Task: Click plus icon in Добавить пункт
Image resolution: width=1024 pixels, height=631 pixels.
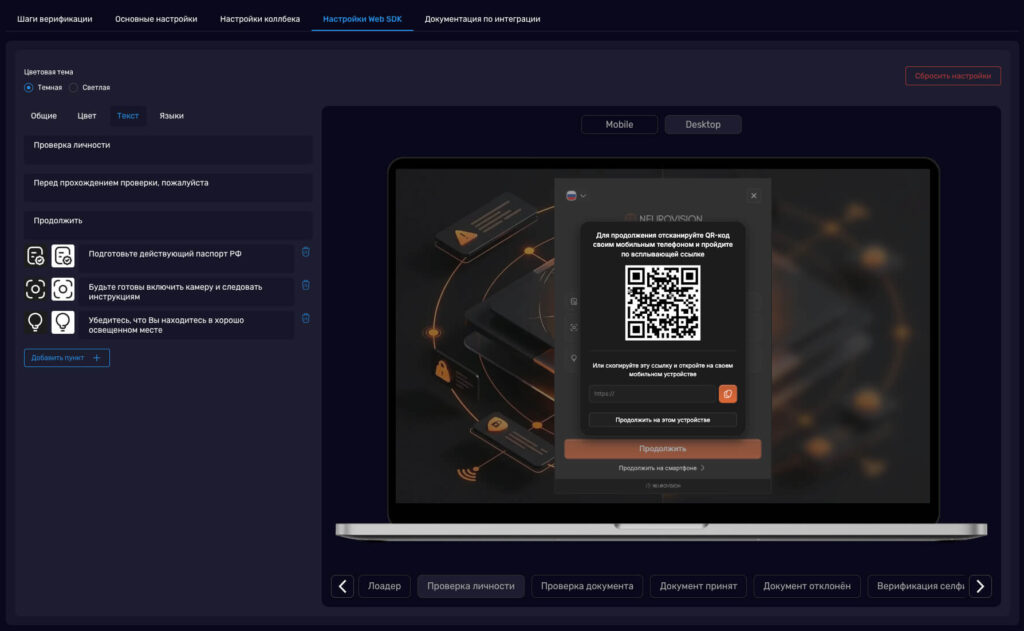Action: pos(97,358)
